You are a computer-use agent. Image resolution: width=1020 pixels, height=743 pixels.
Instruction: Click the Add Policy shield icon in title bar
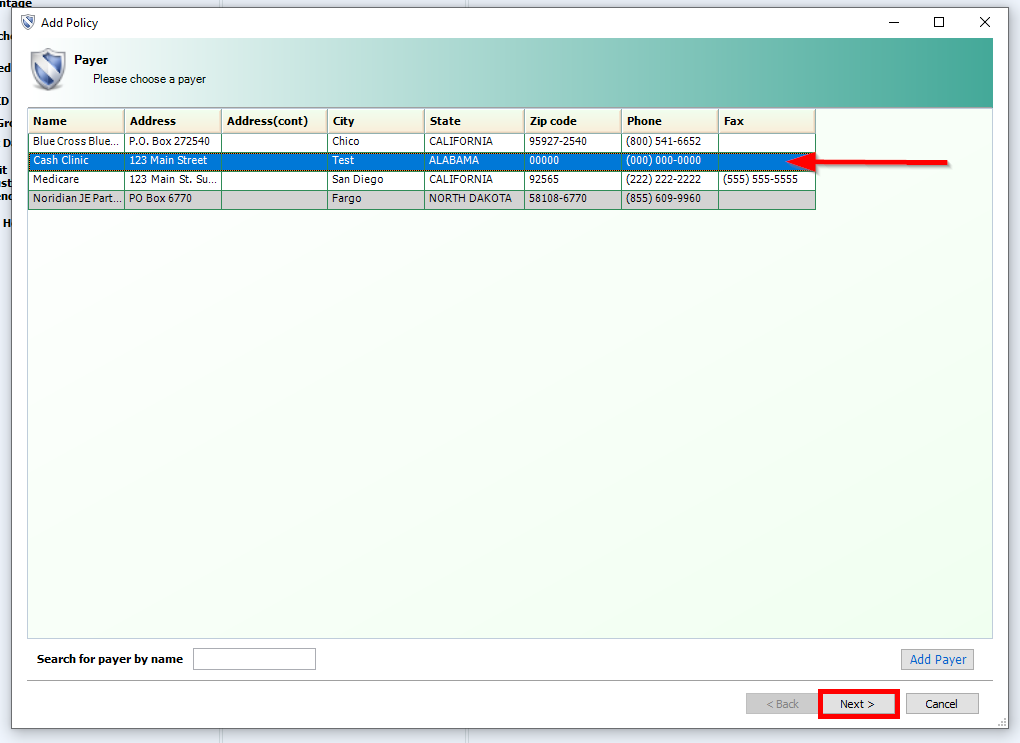pos(28,22)
